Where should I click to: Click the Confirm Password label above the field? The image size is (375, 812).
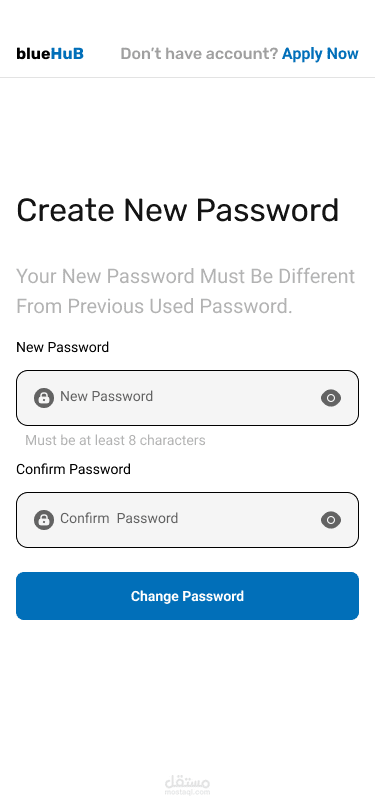[x=74, y=469]
